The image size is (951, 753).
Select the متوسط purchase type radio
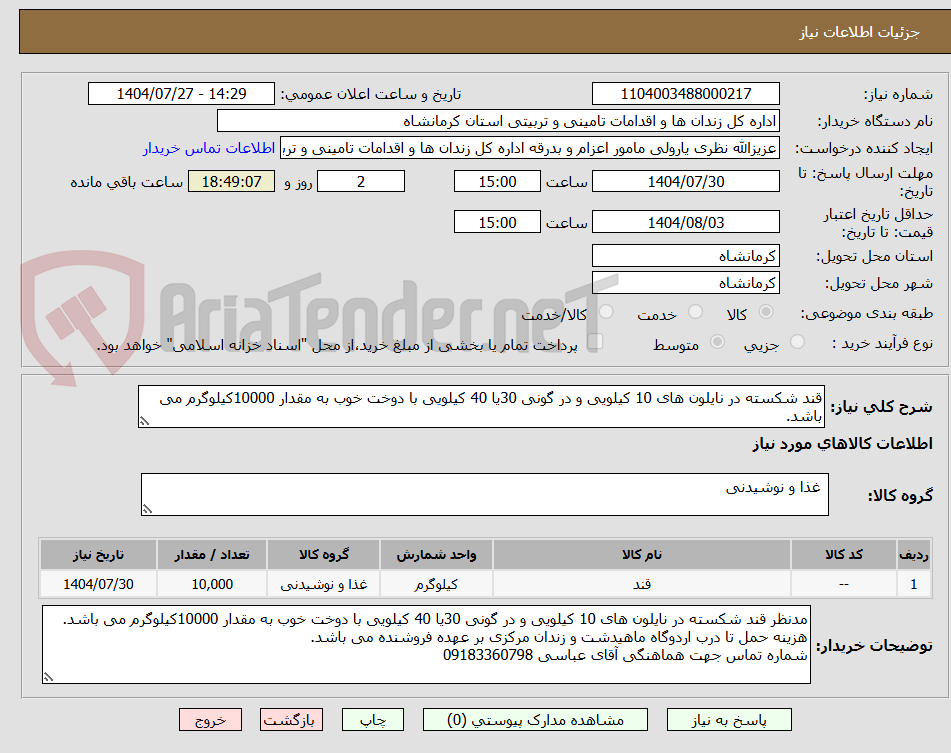pyautogui.click(x=717, y=342)
